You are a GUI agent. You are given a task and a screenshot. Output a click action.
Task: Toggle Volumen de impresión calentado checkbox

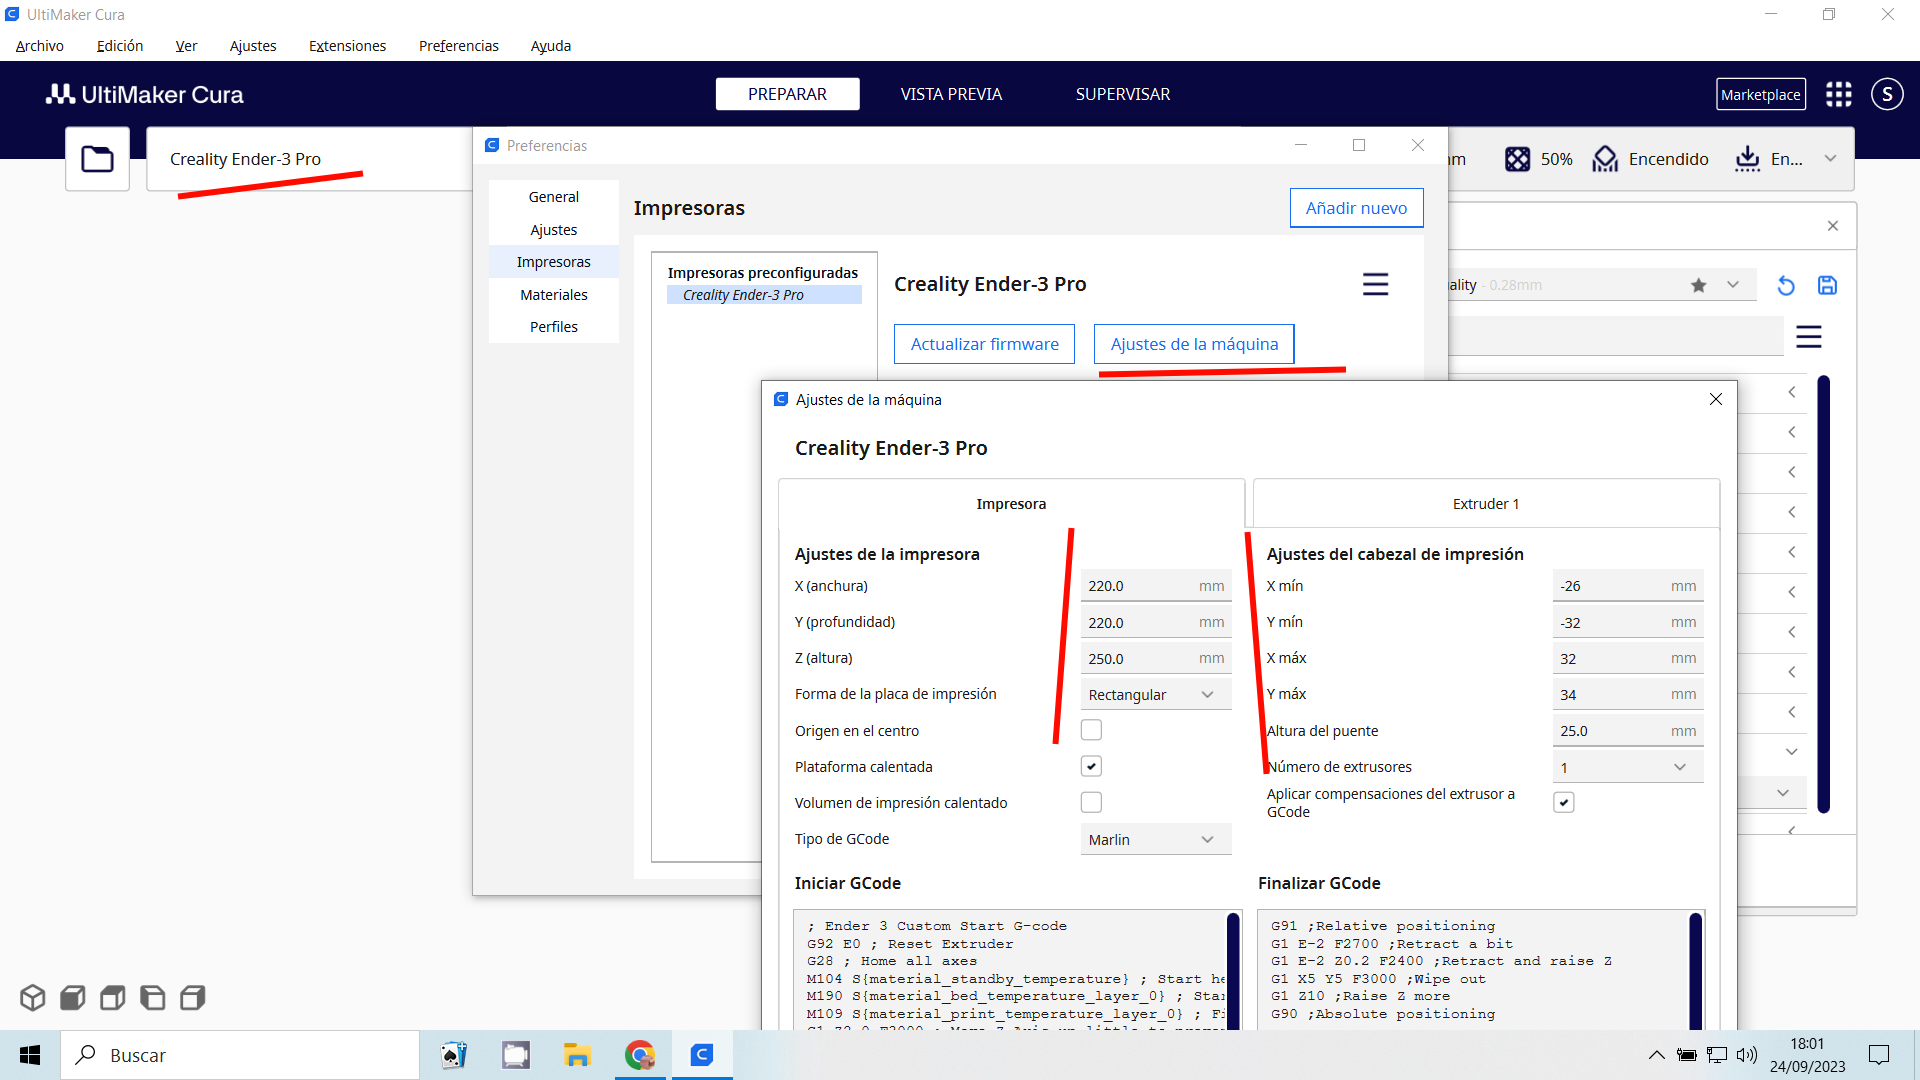(x=1091, y=803)
